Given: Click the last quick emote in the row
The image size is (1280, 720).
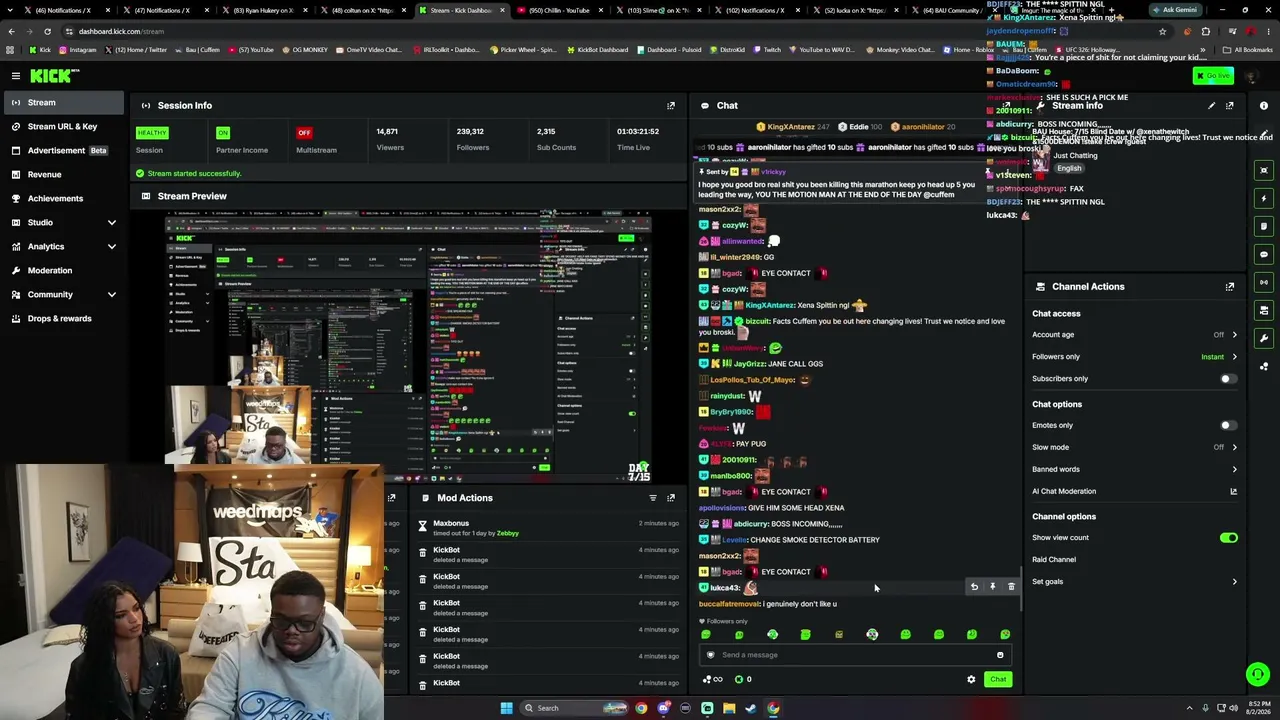Looking at the screenshot, I should coord(1005,634).
